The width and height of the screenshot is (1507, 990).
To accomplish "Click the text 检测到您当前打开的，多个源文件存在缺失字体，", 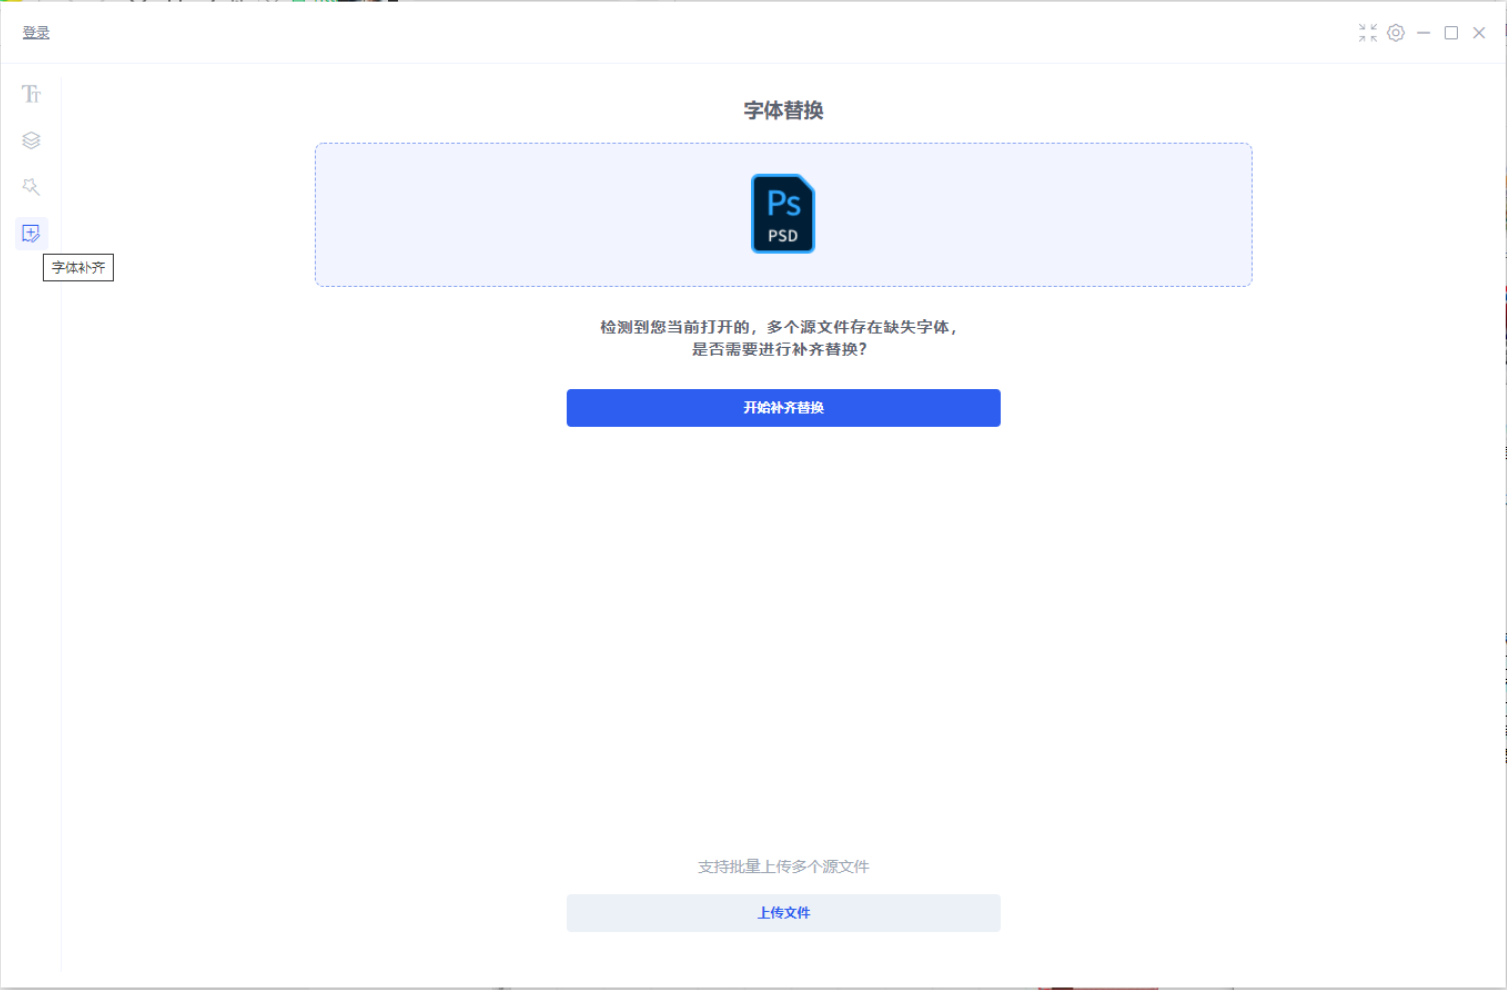I will (780, 327).
